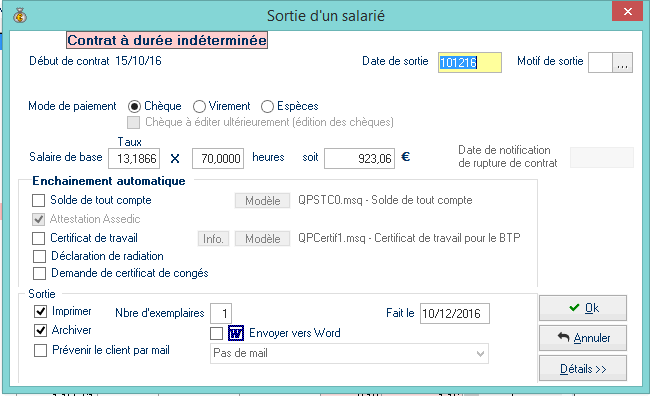The width and height of the screenshot is (650, 396).
Task: Enable Solde de tout compte checkbox
Action: coord(39,201)
